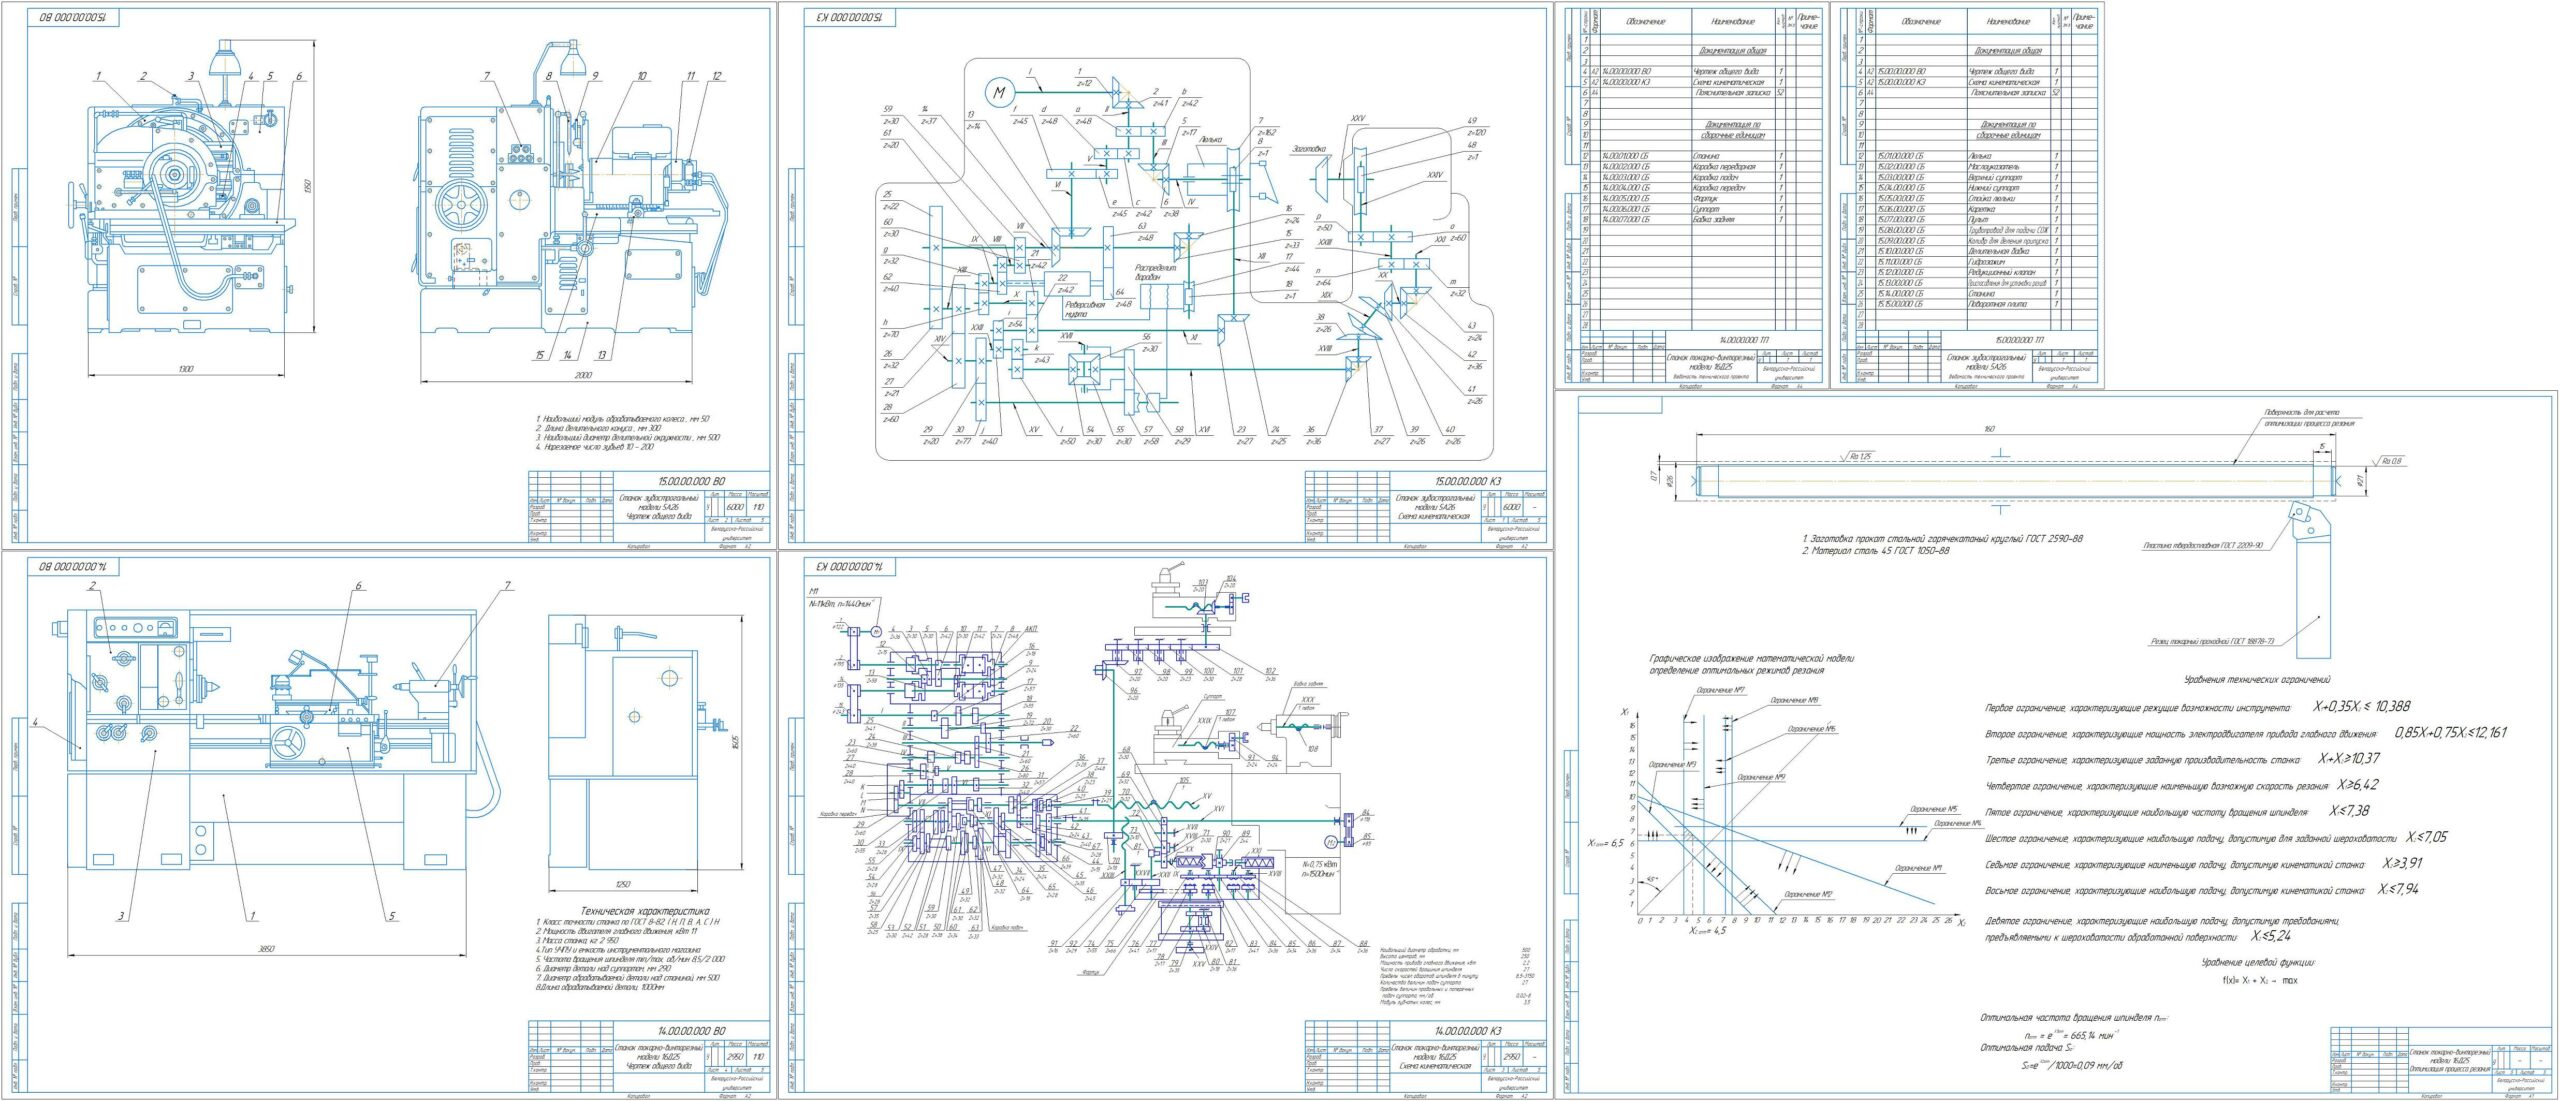Click dimension "1250" under lathe side view
This screenshot has width=2560, height=1101.
click(623, 884)
